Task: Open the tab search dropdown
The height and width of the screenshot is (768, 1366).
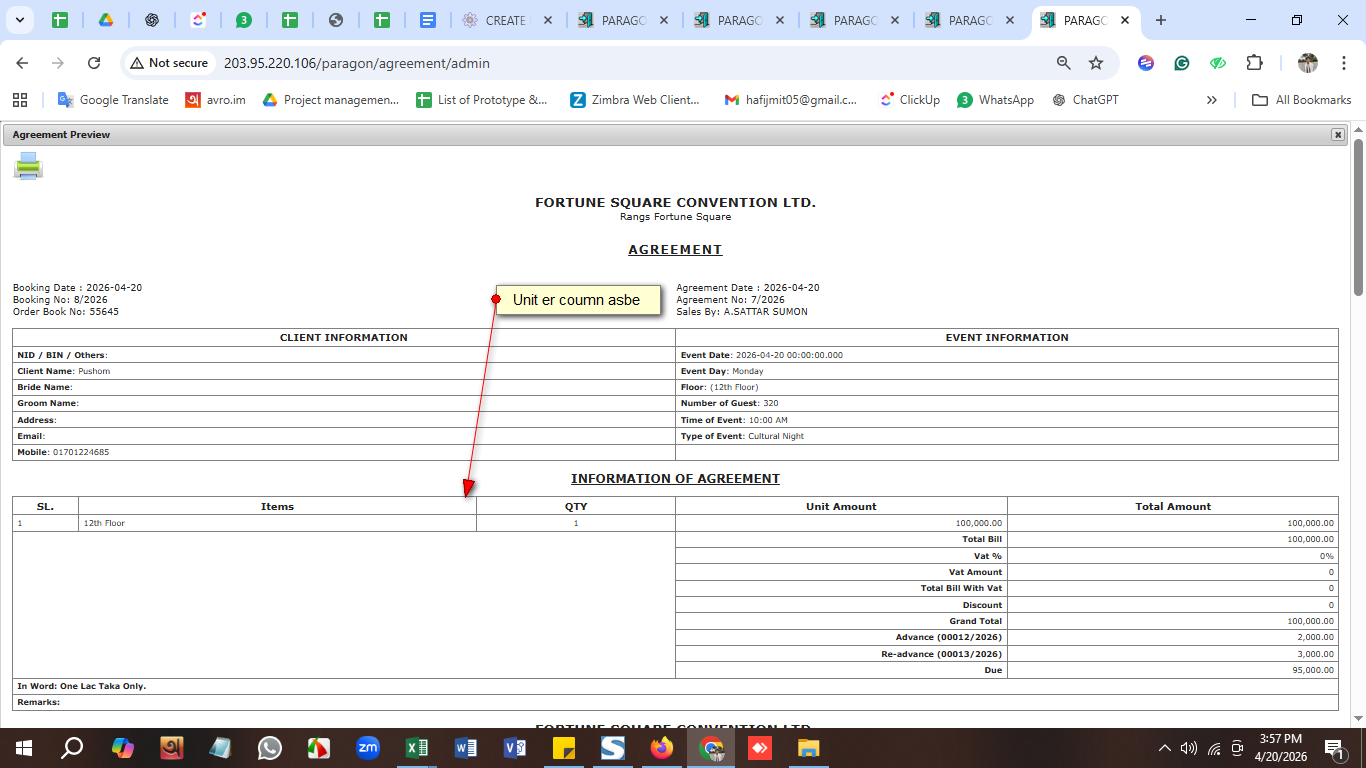Action: pyautogui.click(x=20, y=20)
